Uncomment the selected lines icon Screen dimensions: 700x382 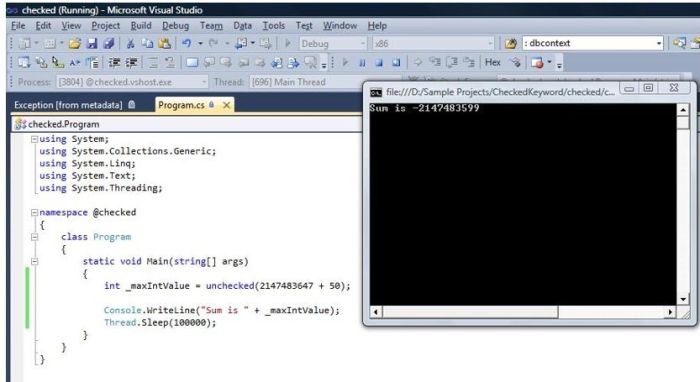click(170, 62)
